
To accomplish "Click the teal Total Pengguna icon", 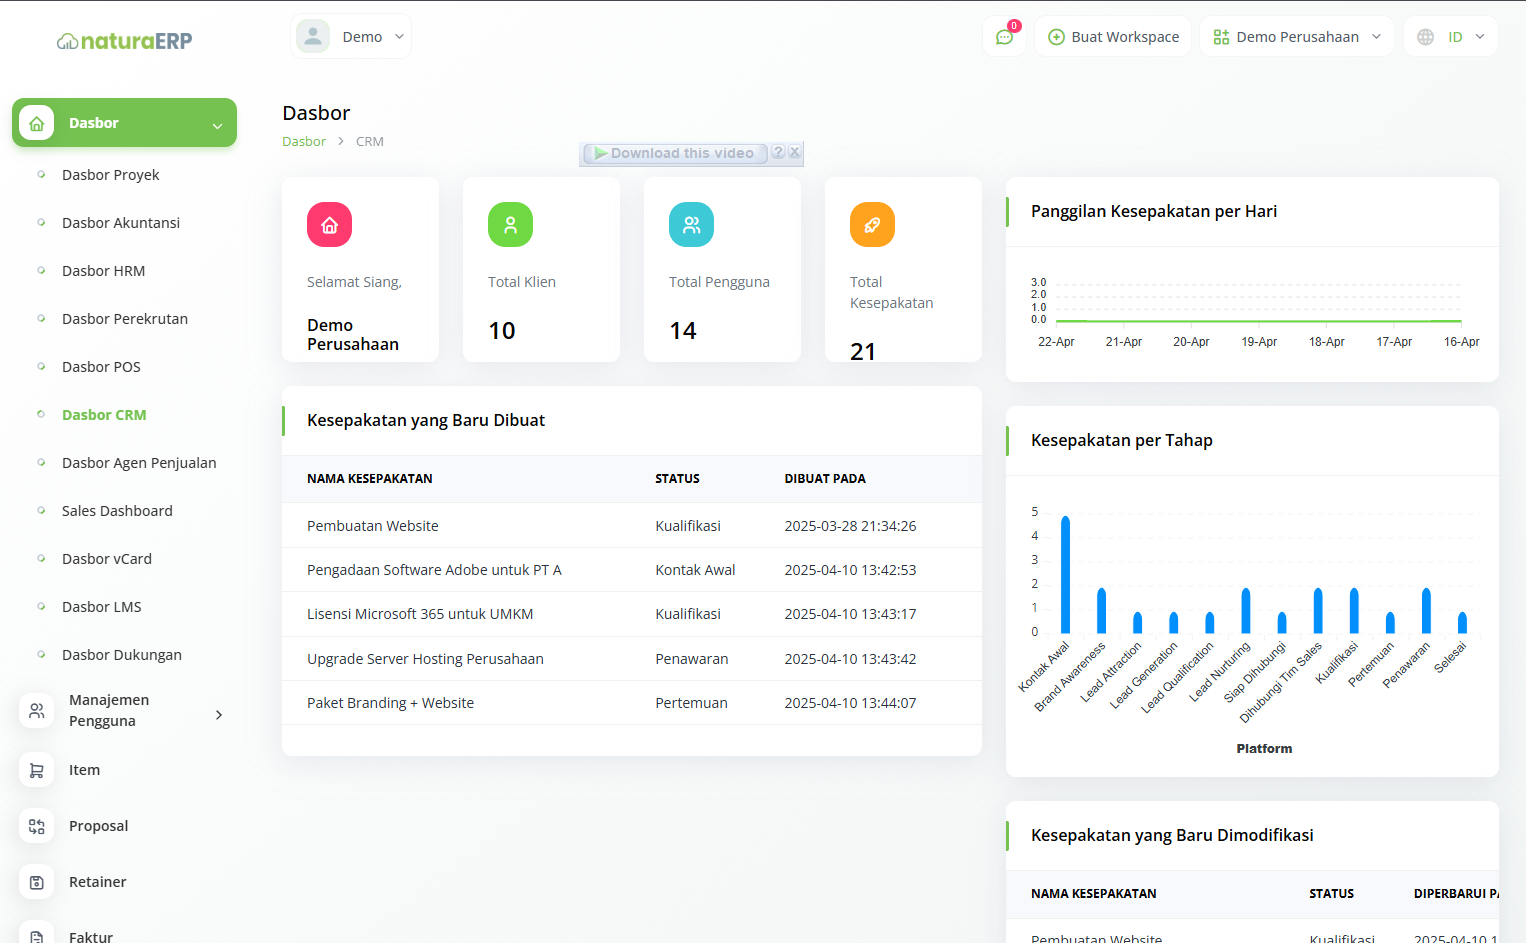I will coord(691,225).
